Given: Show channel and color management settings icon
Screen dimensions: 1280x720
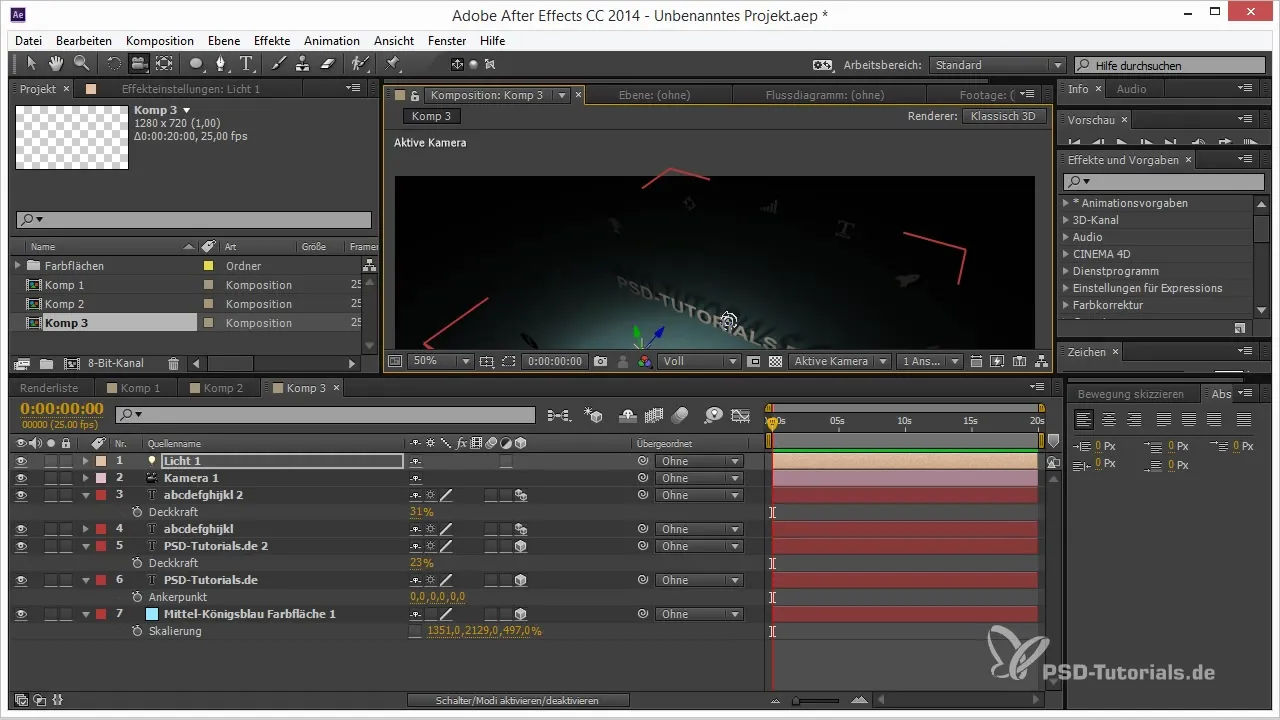Looking at the screenshot, I should pyautogui.click(x=644, y=361).
